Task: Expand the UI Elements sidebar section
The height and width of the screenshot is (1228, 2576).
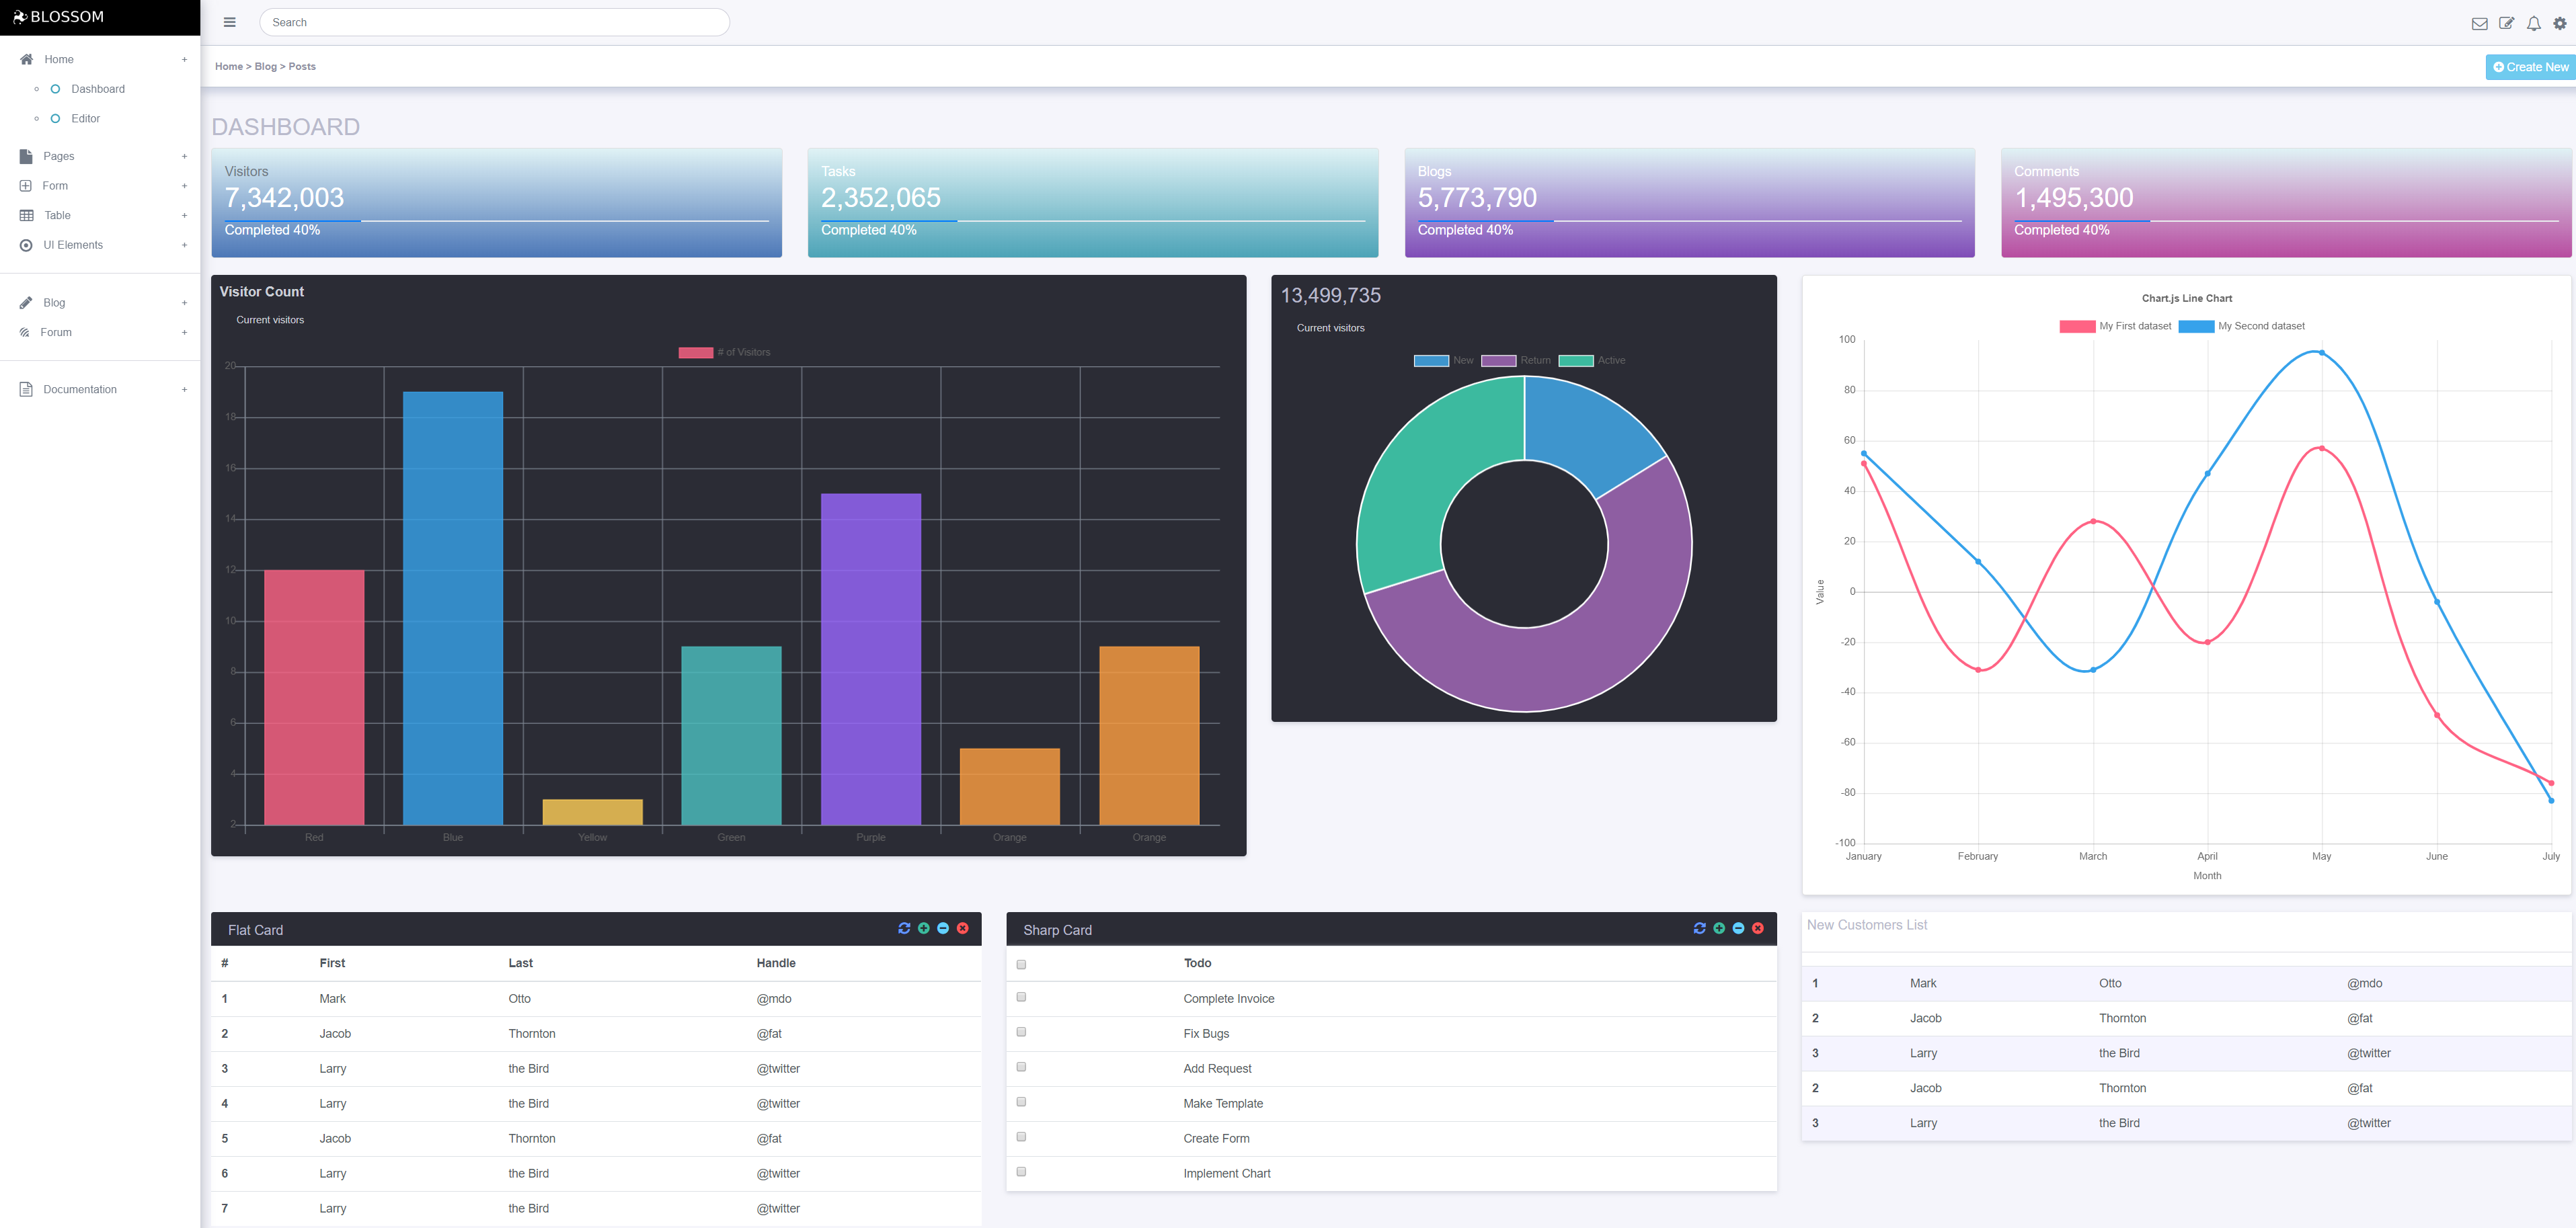Action: pyautogui.click(x=184, y=244)
